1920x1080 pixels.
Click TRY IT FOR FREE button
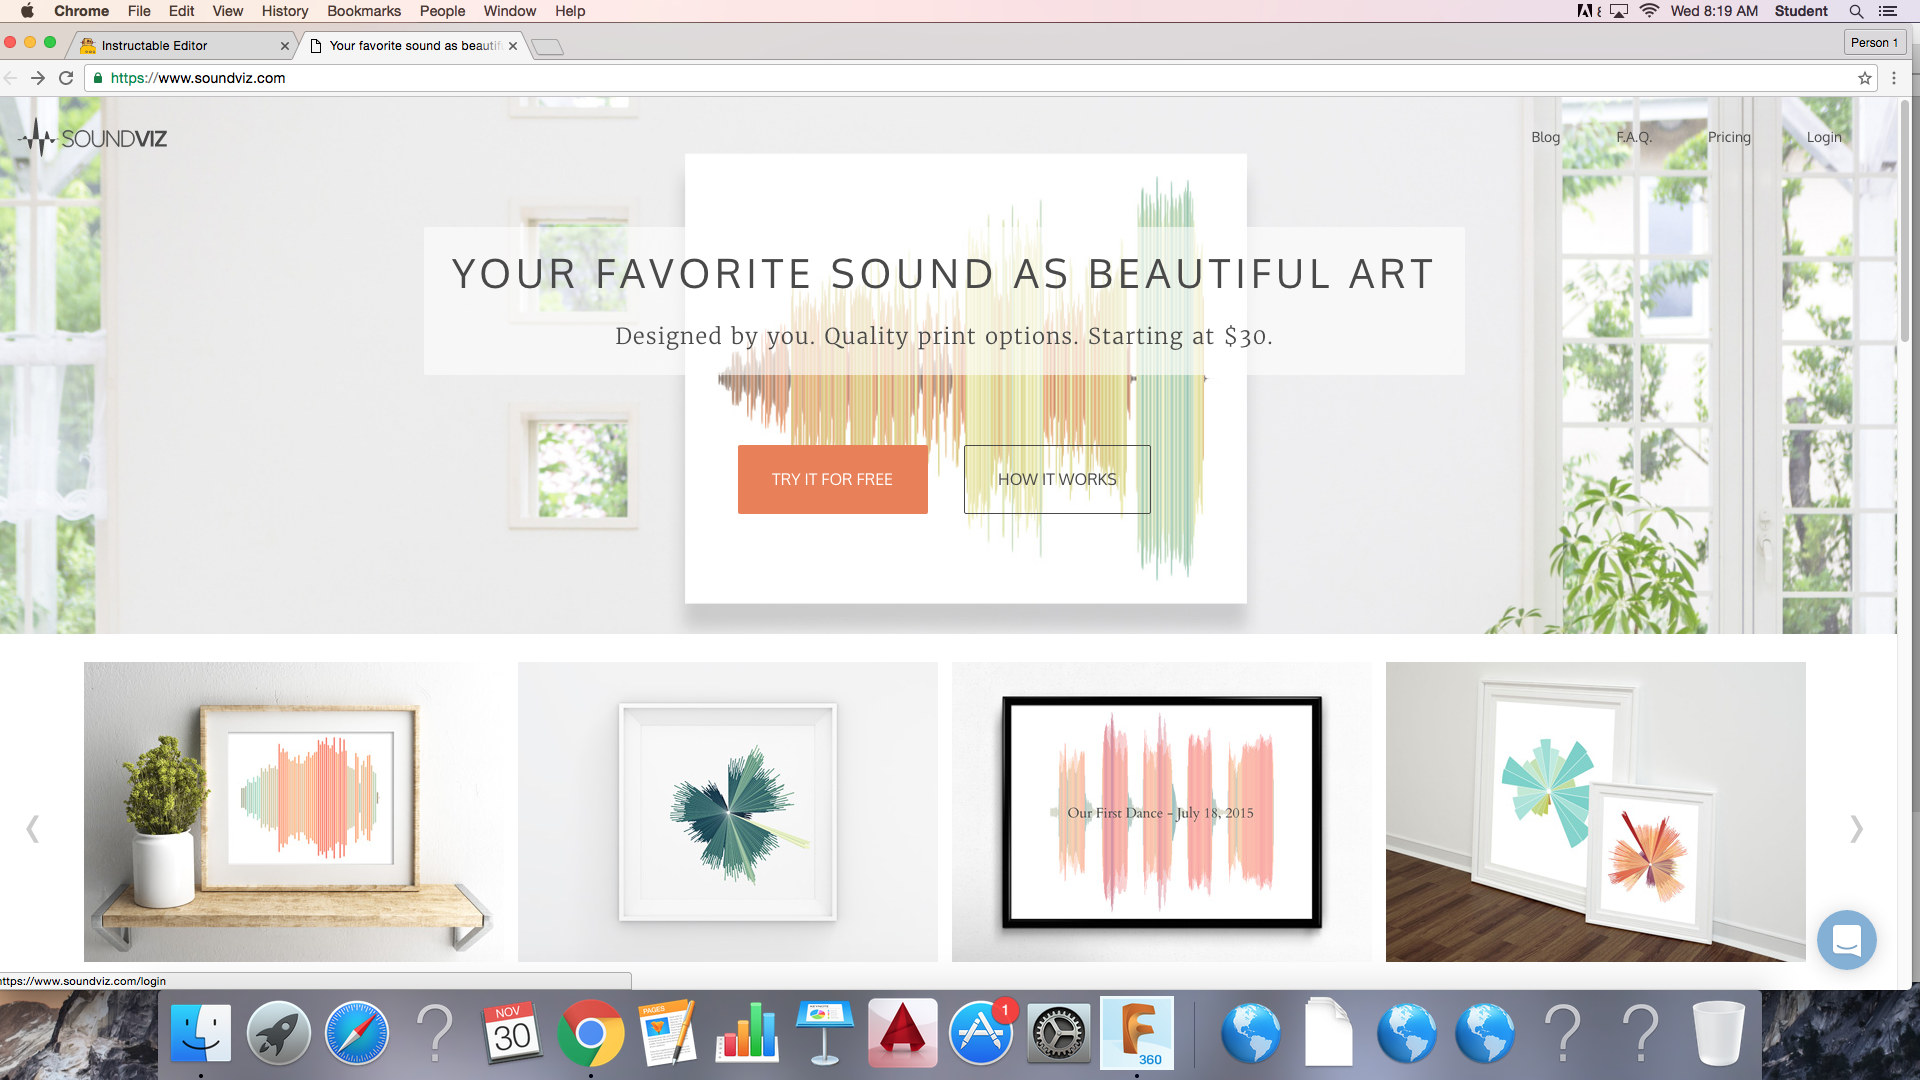pyautogui.click(x=832, y=479)
